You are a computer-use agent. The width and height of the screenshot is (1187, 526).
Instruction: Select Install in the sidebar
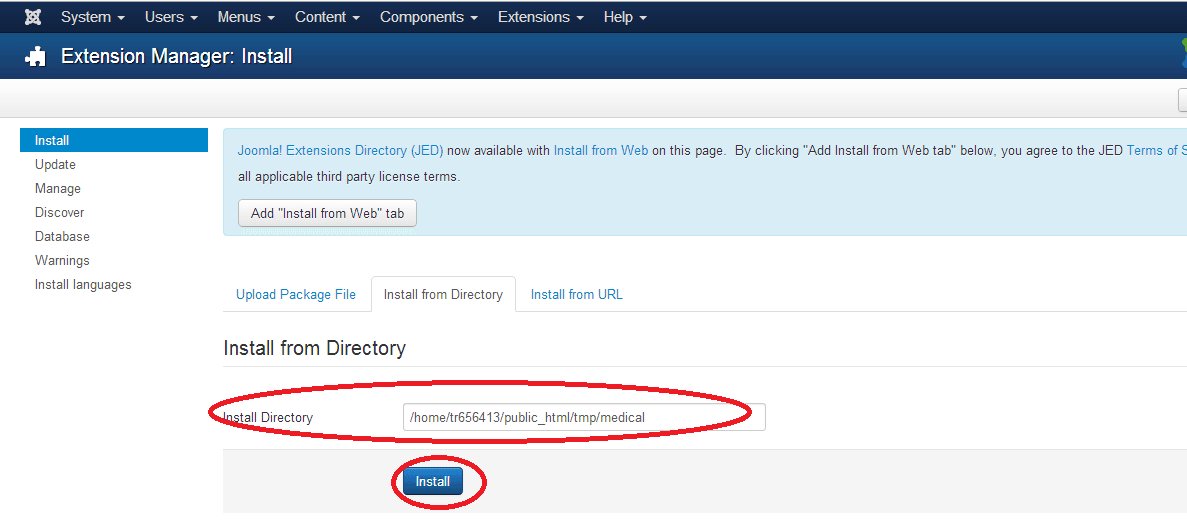tap(114, 140)
